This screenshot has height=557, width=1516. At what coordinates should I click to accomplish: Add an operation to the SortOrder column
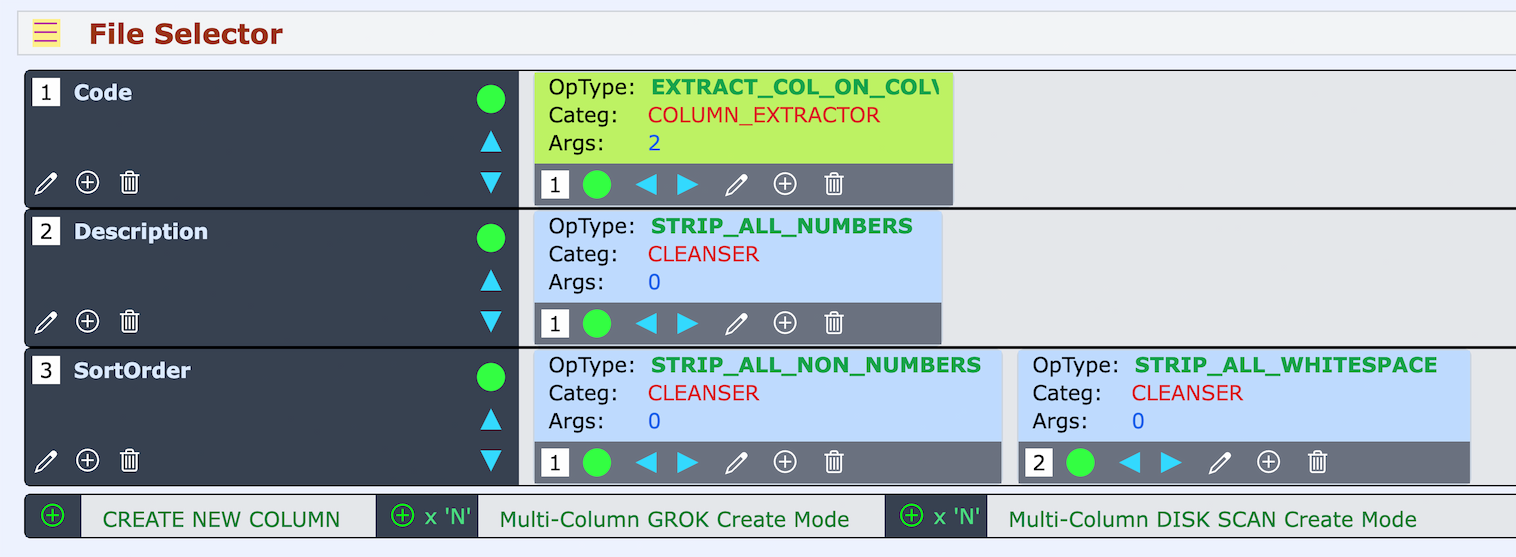(88, 460)
